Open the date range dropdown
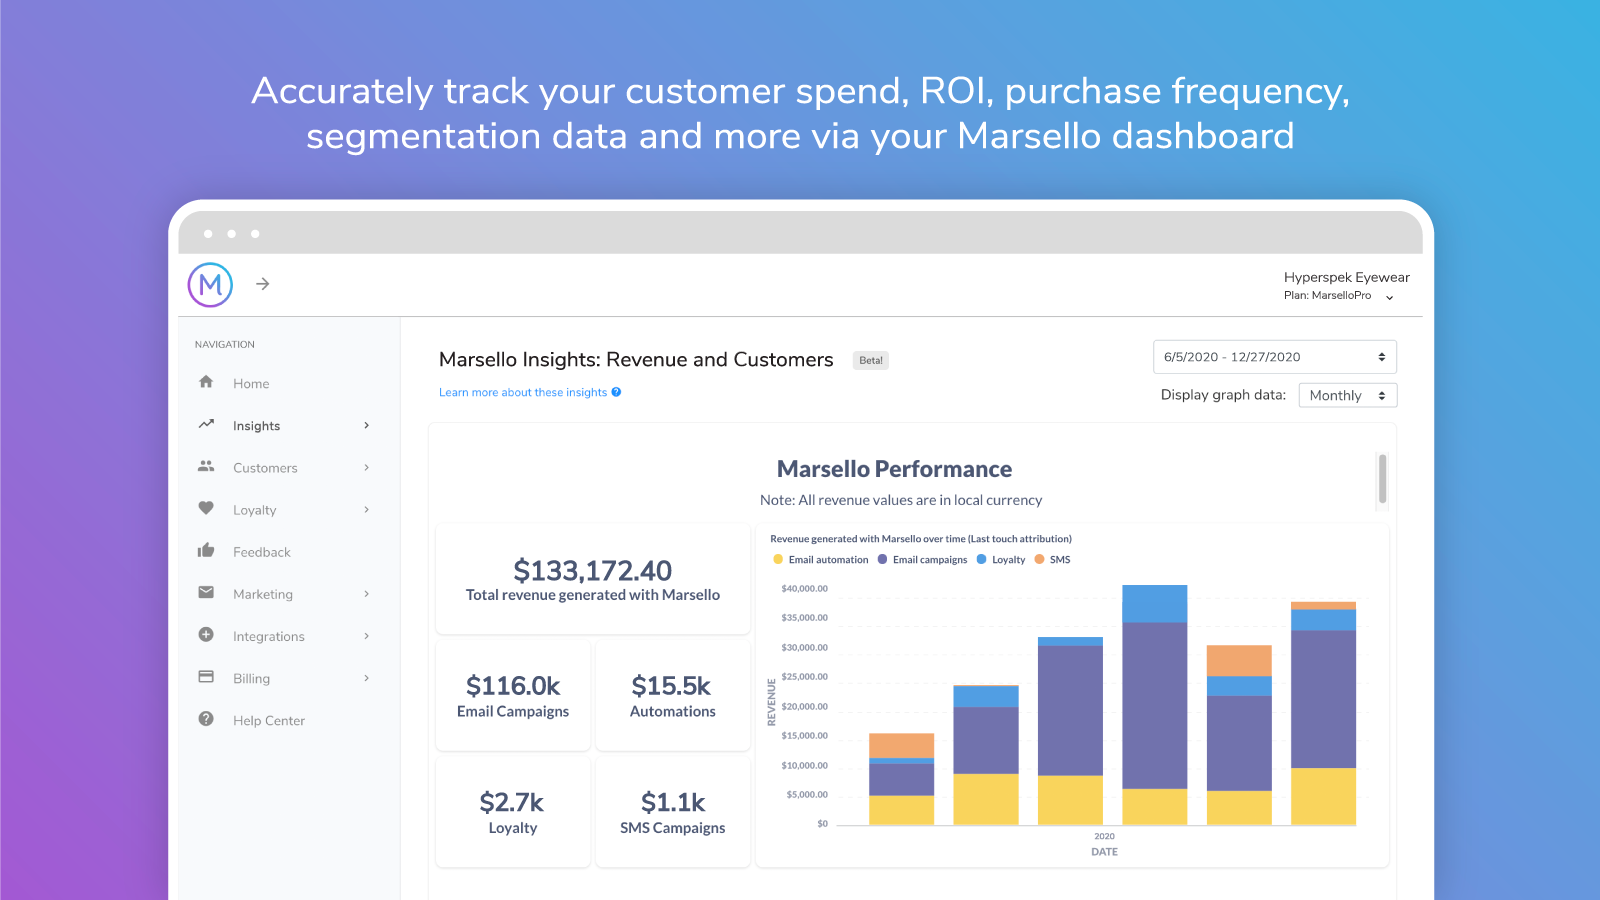The height and width of the screenshot is (900, 1600). click(1275, 357)
